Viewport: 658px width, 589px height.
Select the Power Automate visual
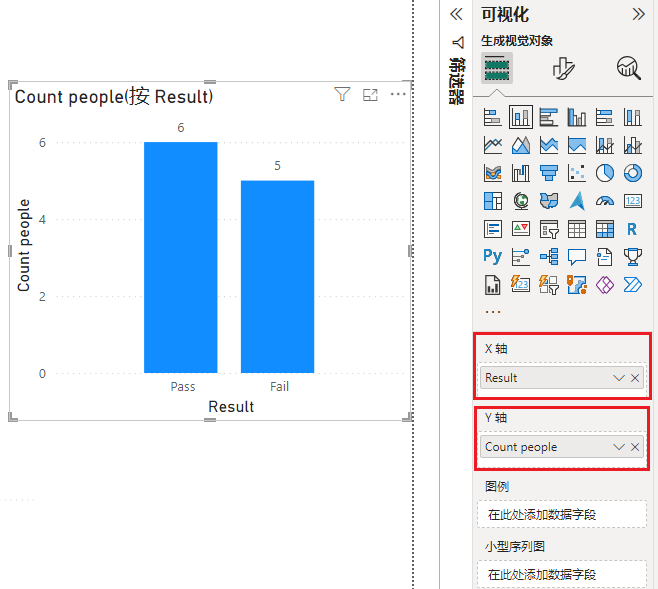632,285
